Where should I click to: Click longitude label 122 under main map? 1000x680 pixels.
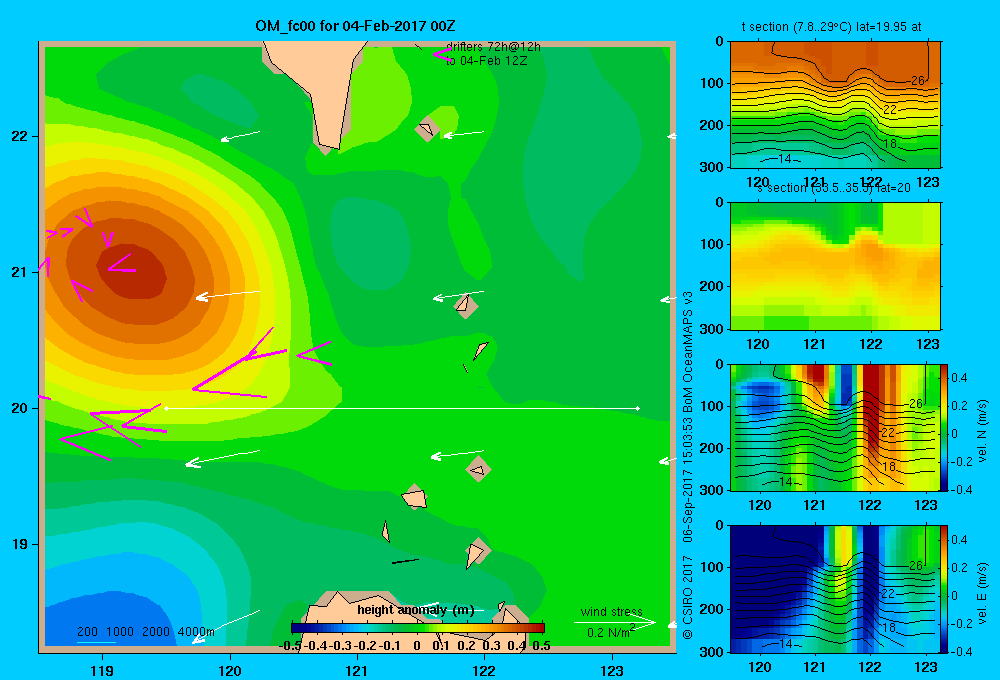pos(484,671)
